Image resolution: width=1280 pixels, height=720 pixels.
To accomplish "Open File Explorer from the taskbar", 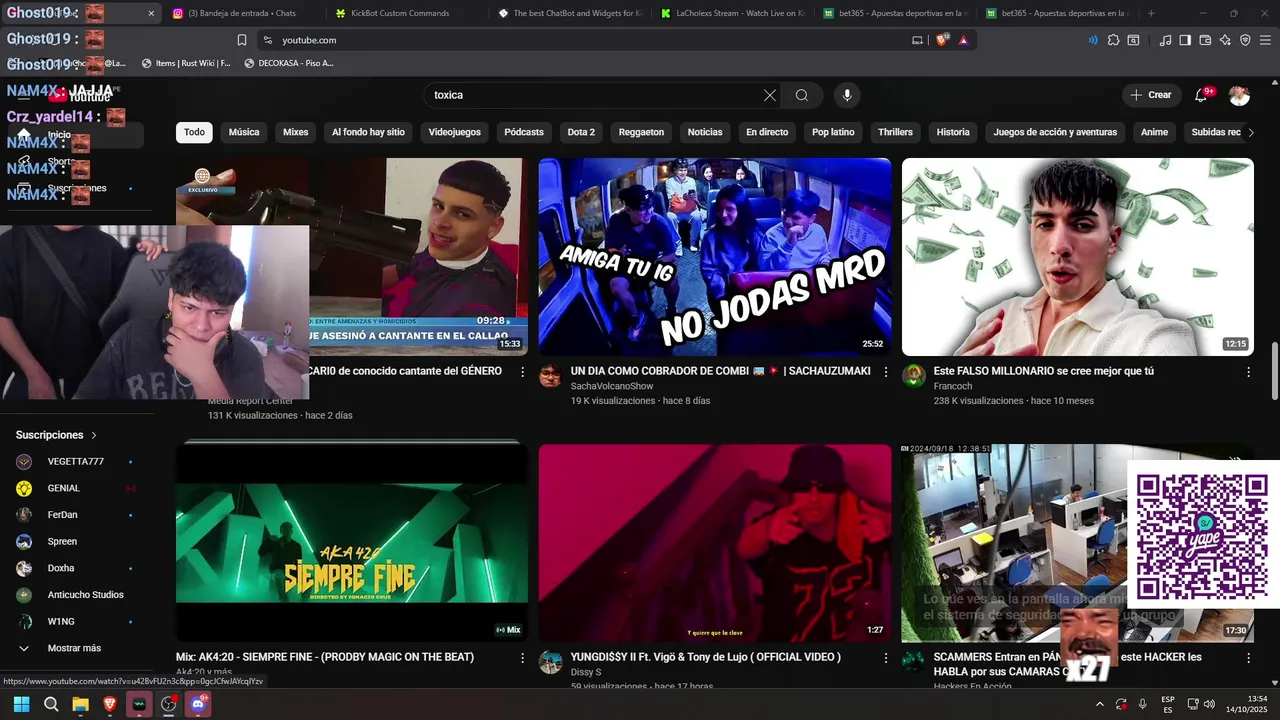I will [80, 704].
